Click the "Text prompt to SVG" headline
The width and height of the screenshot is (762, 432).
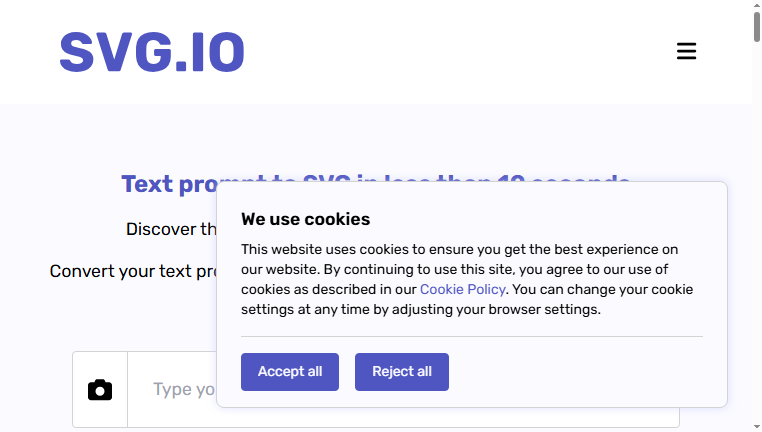(169, 184)
